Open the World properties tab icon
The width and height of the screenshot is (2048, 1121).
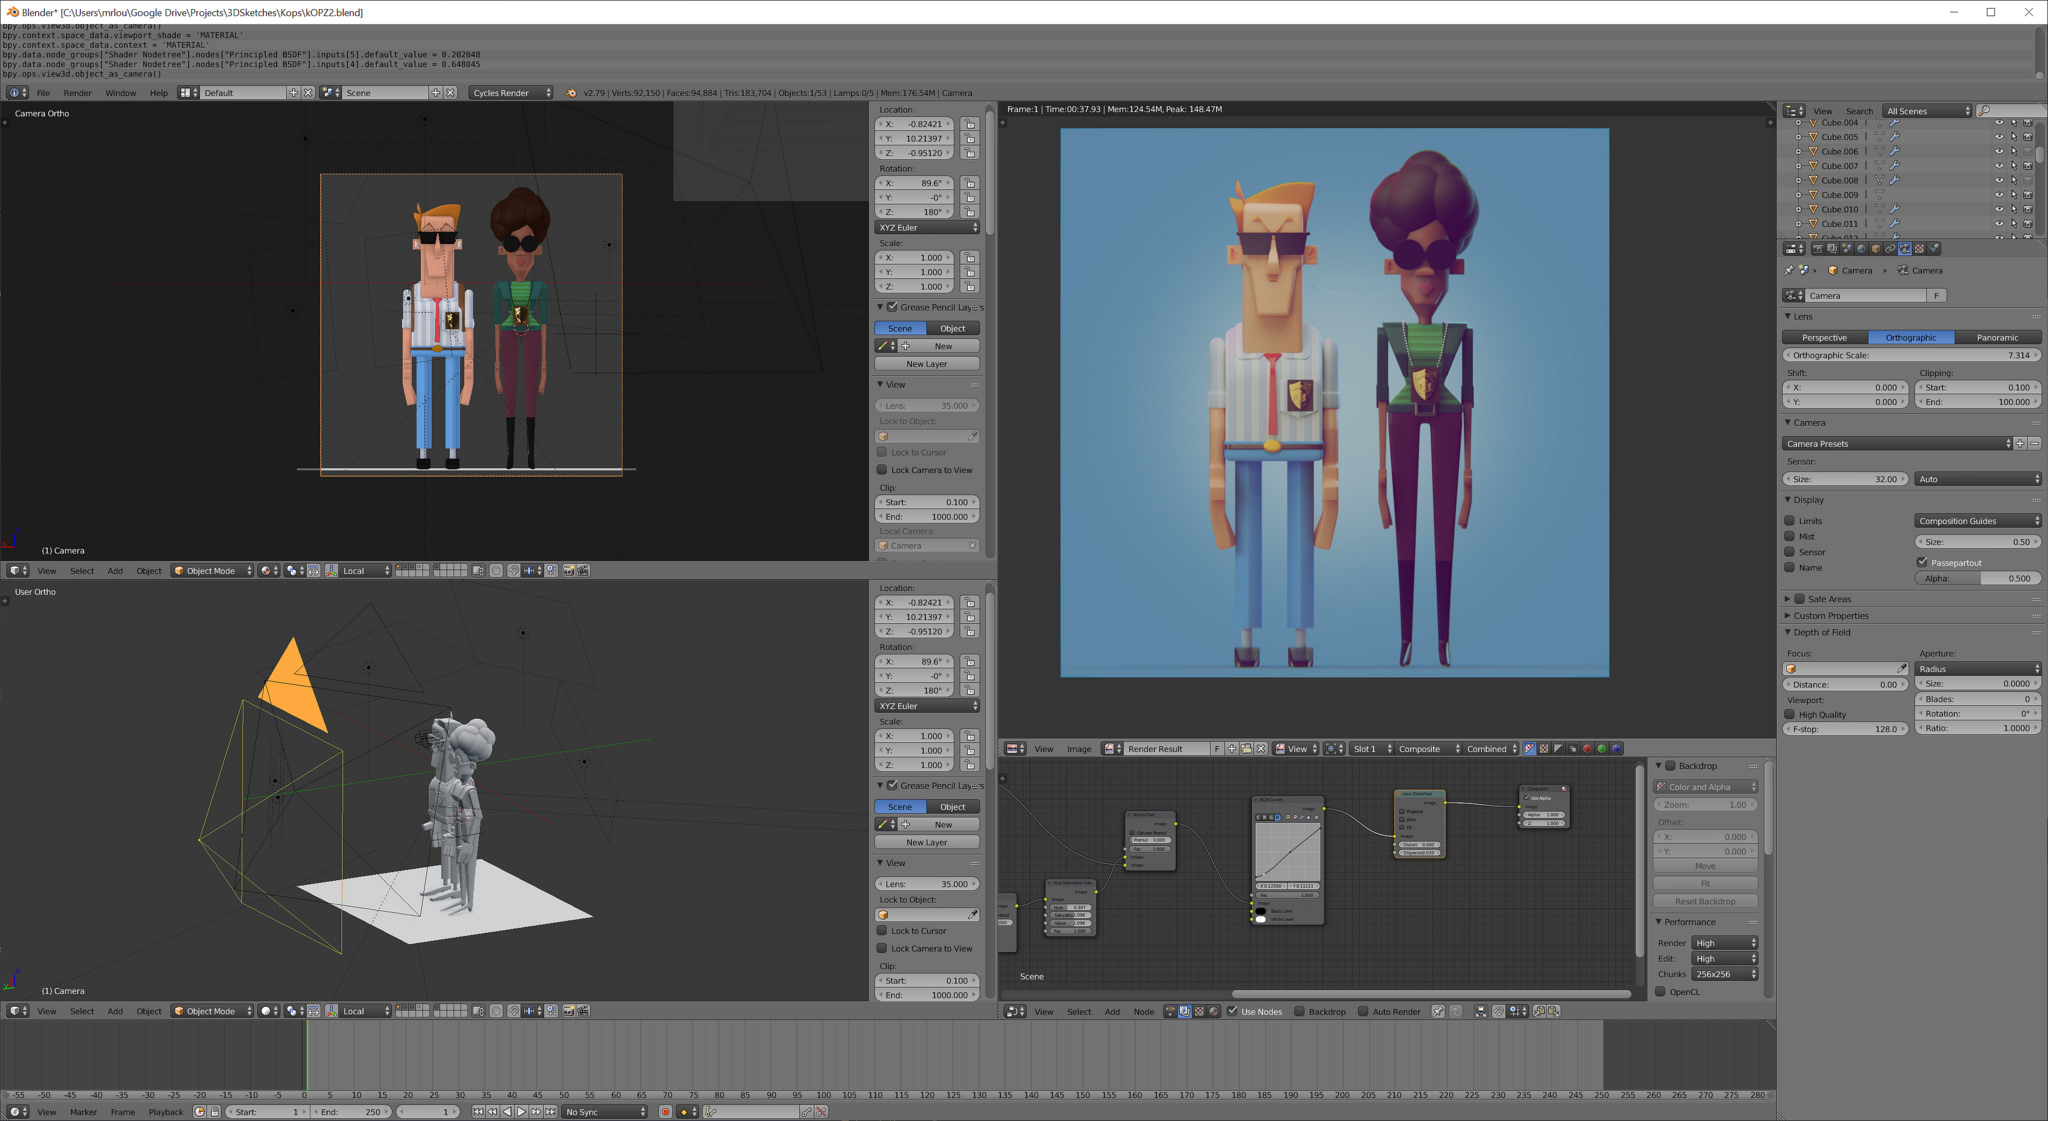(1861, 249)
